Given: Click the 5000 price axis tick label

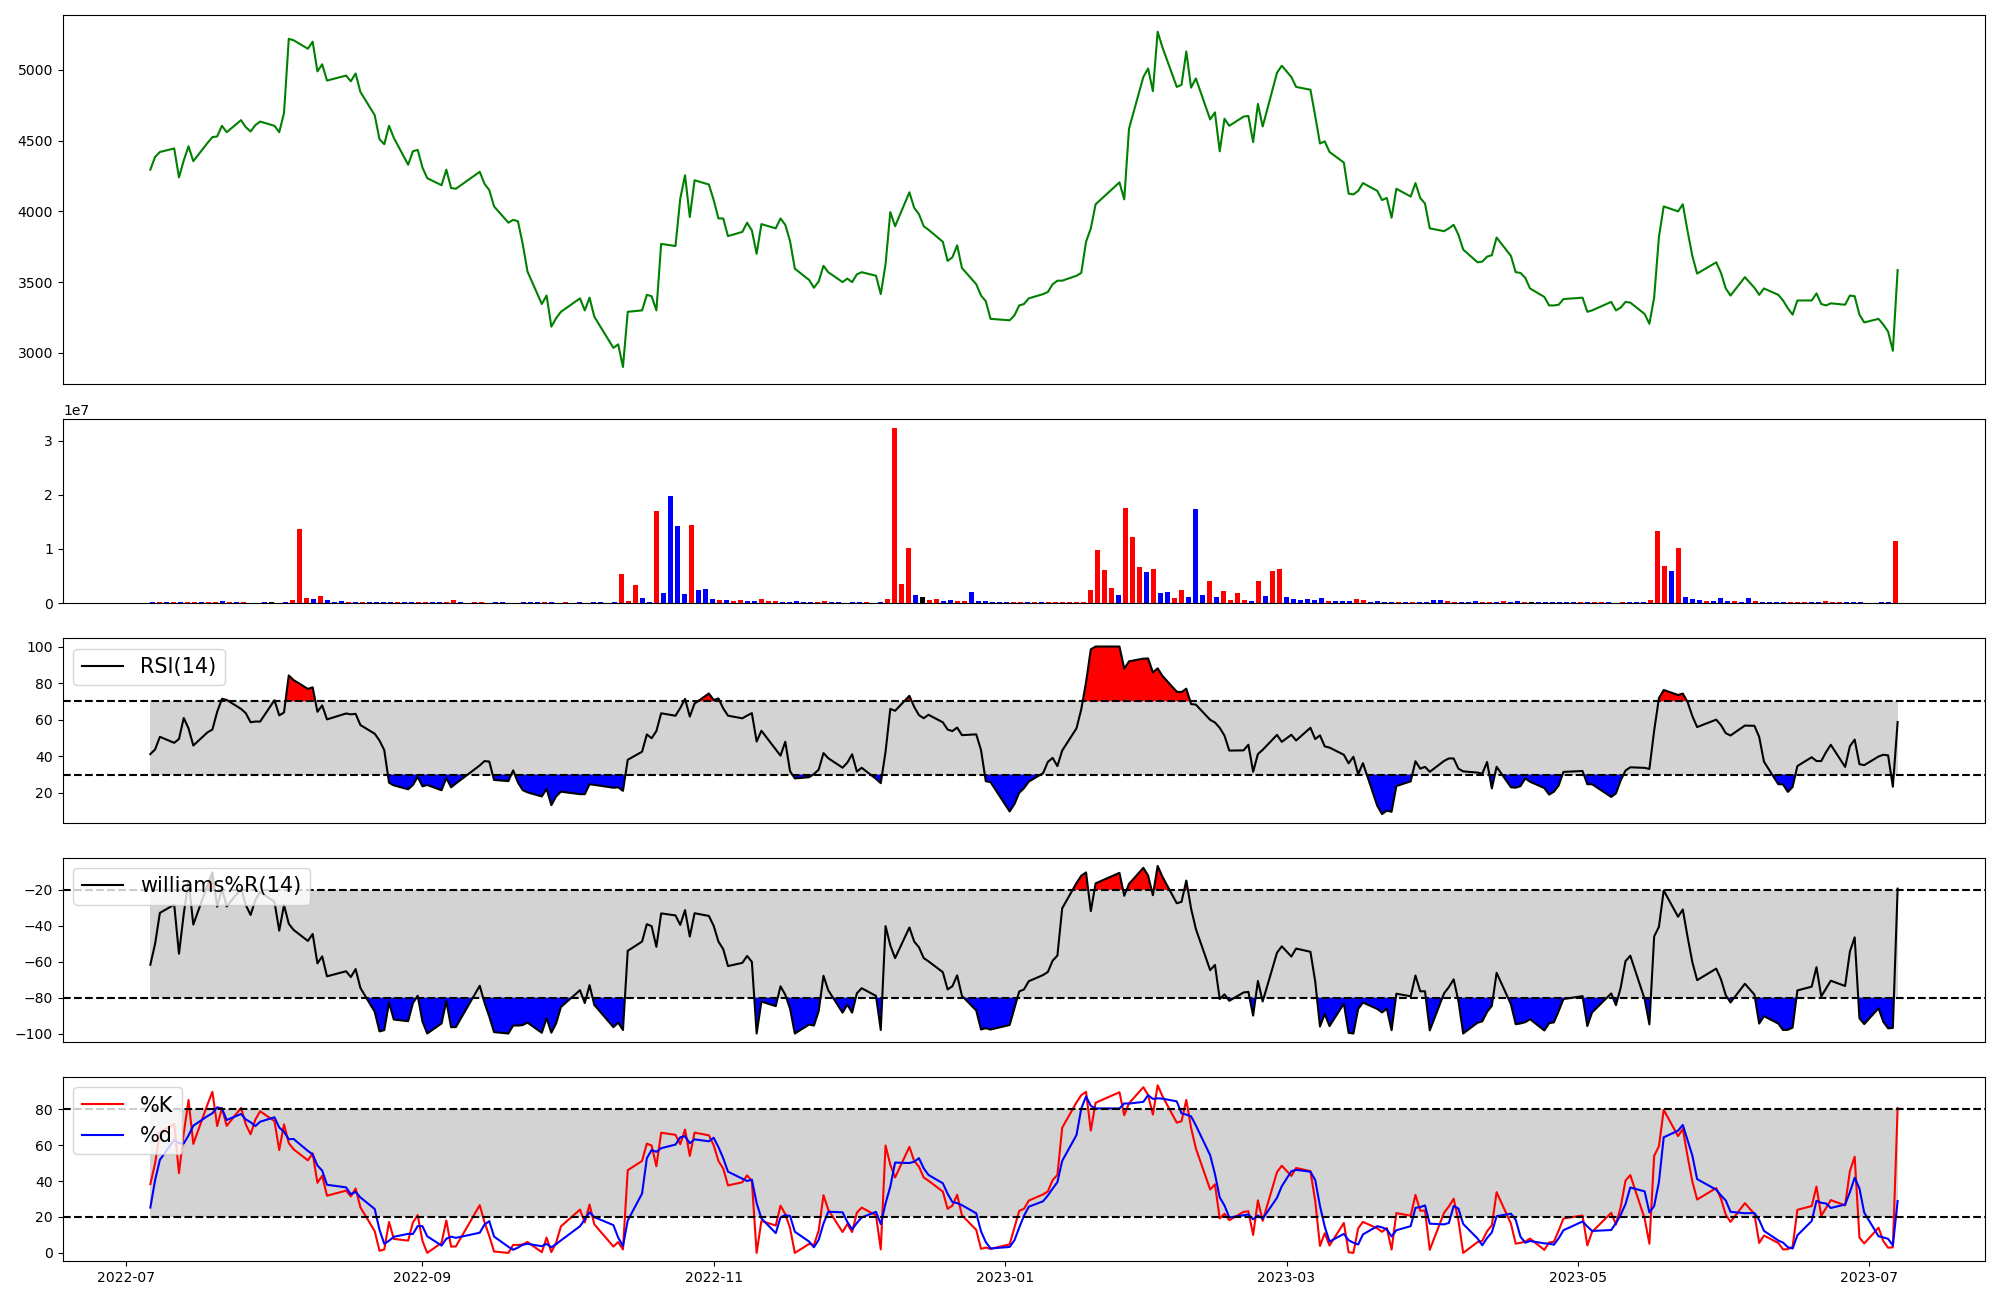Looking at the screenshot, I should (x=35, y=70).
